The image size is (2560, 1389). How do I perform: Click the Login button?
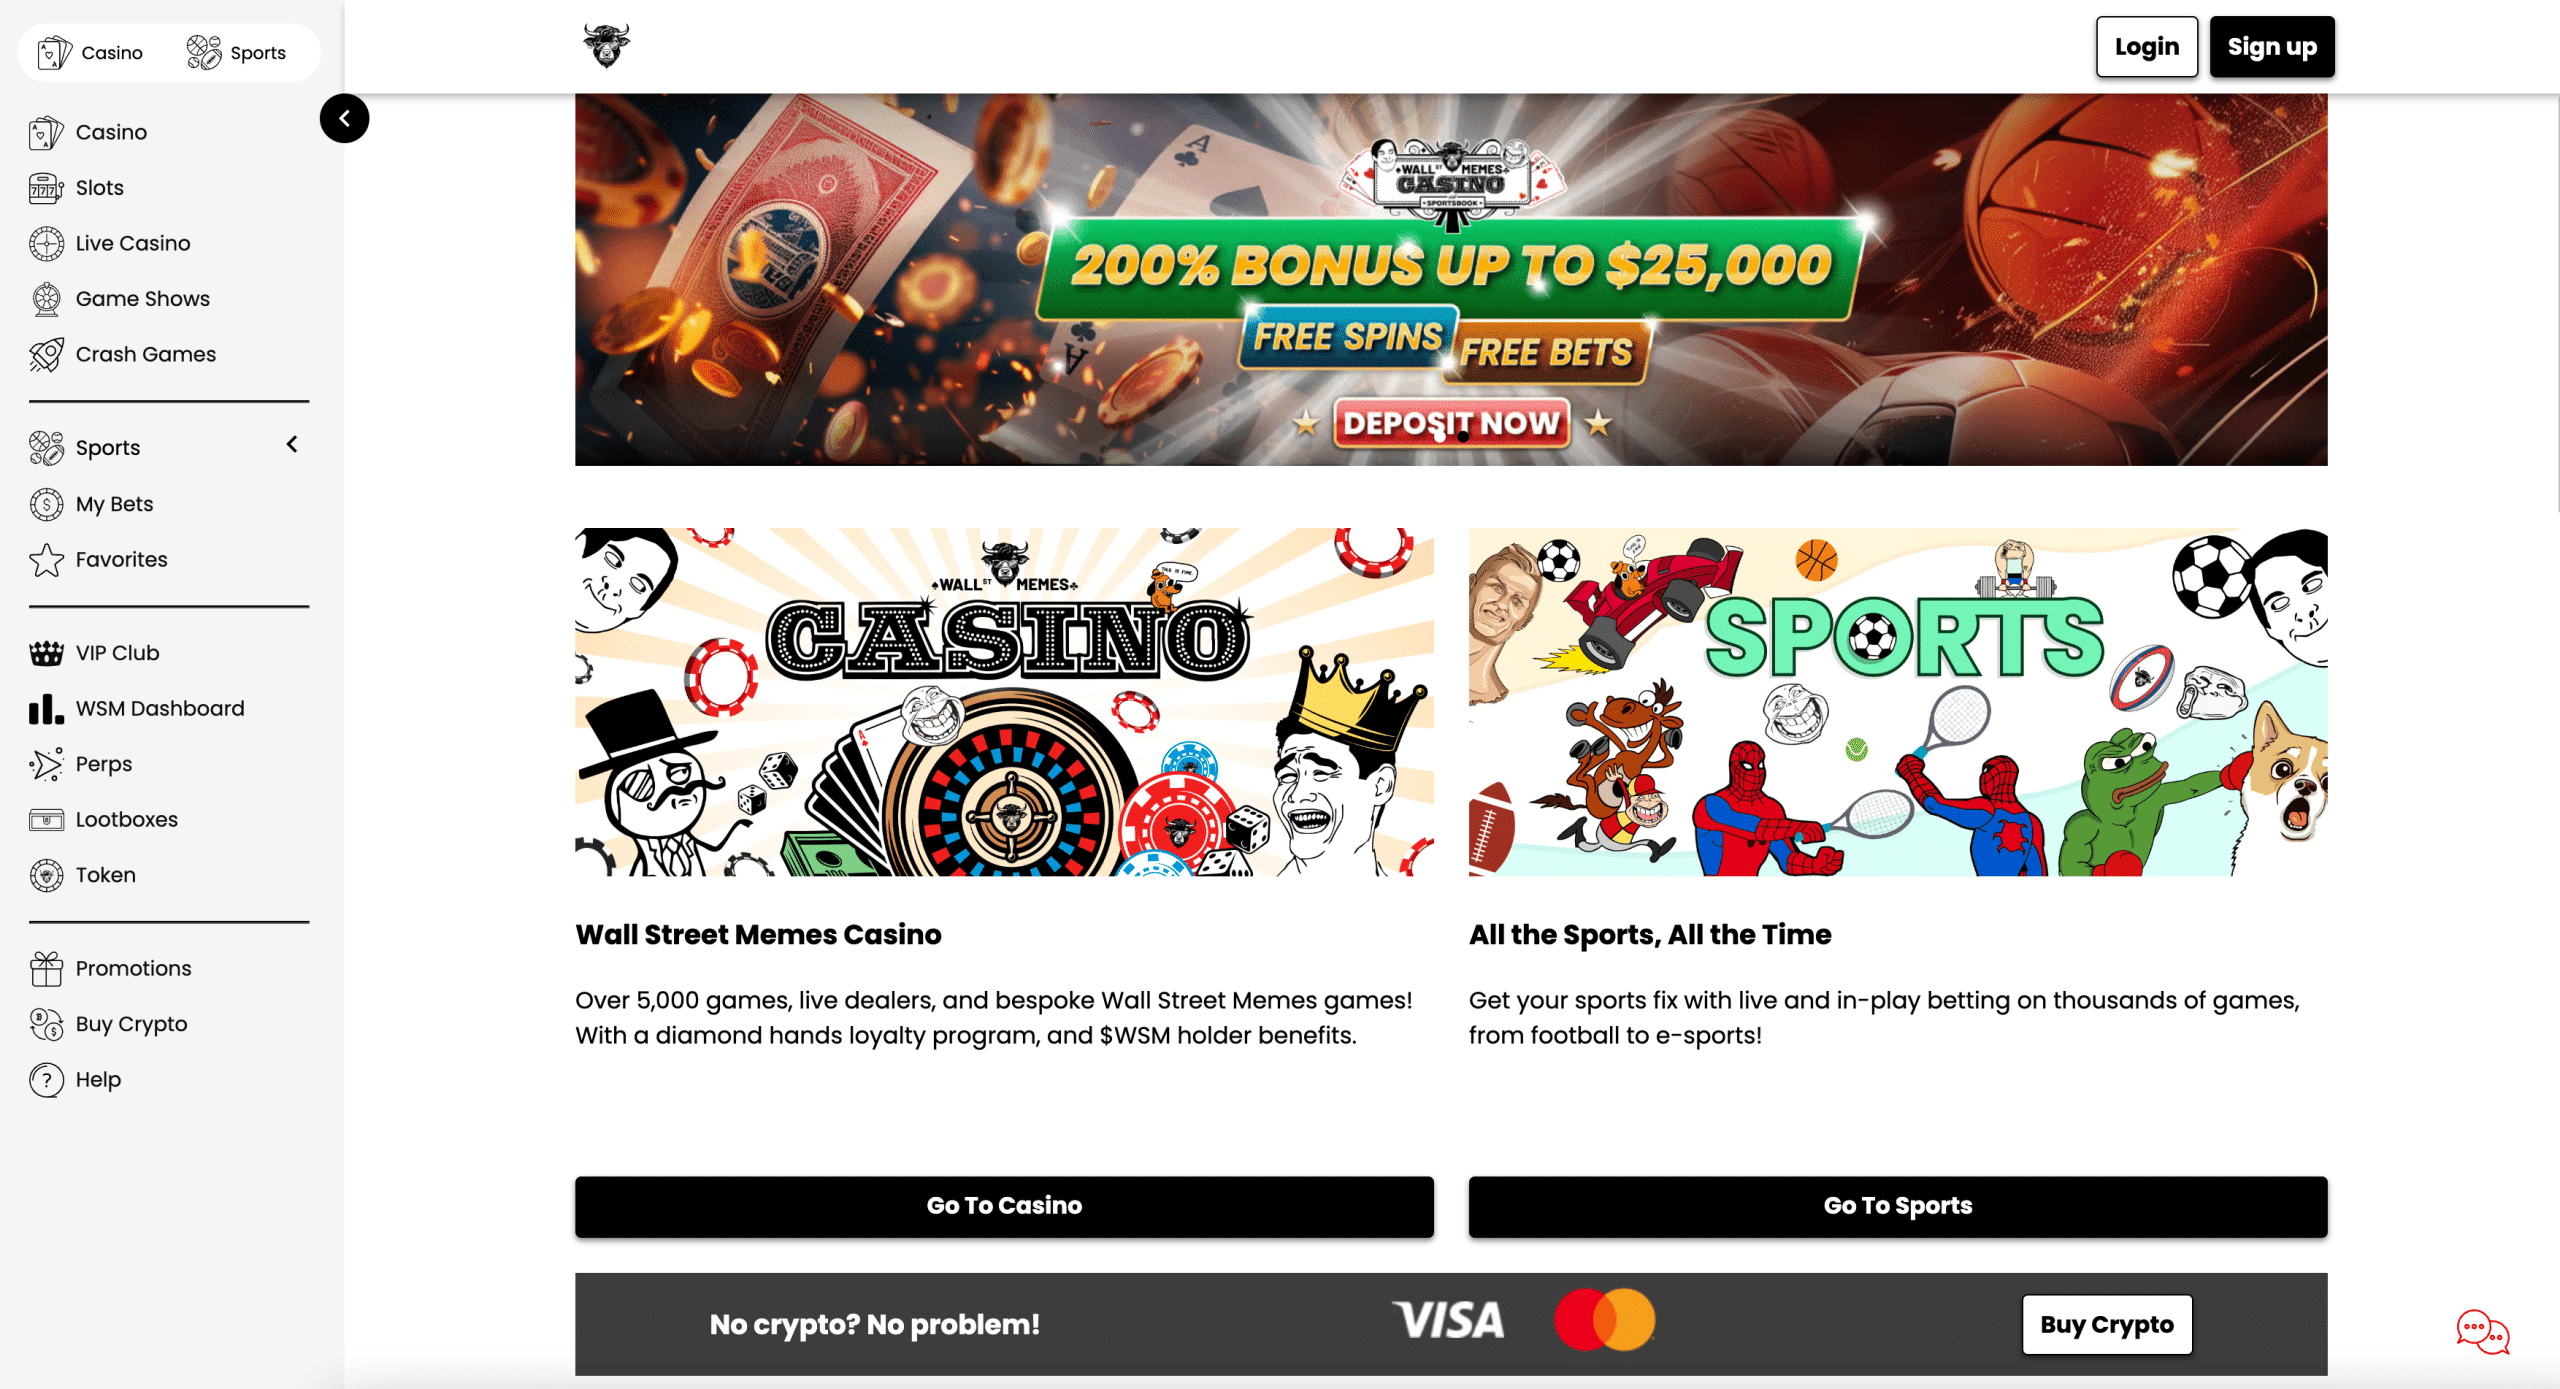(2147, 47)
